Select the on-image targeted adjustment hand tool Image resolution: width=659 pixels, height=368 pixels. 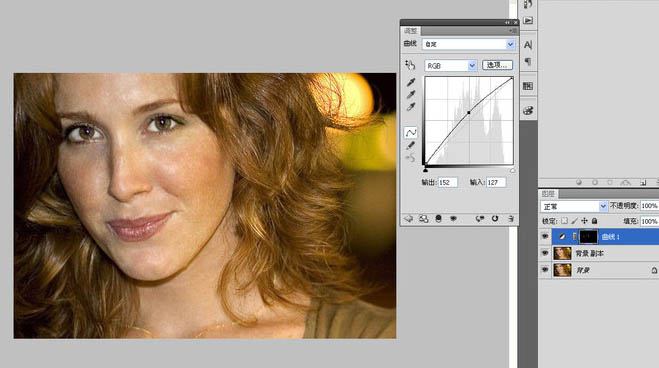pos(410,64)
